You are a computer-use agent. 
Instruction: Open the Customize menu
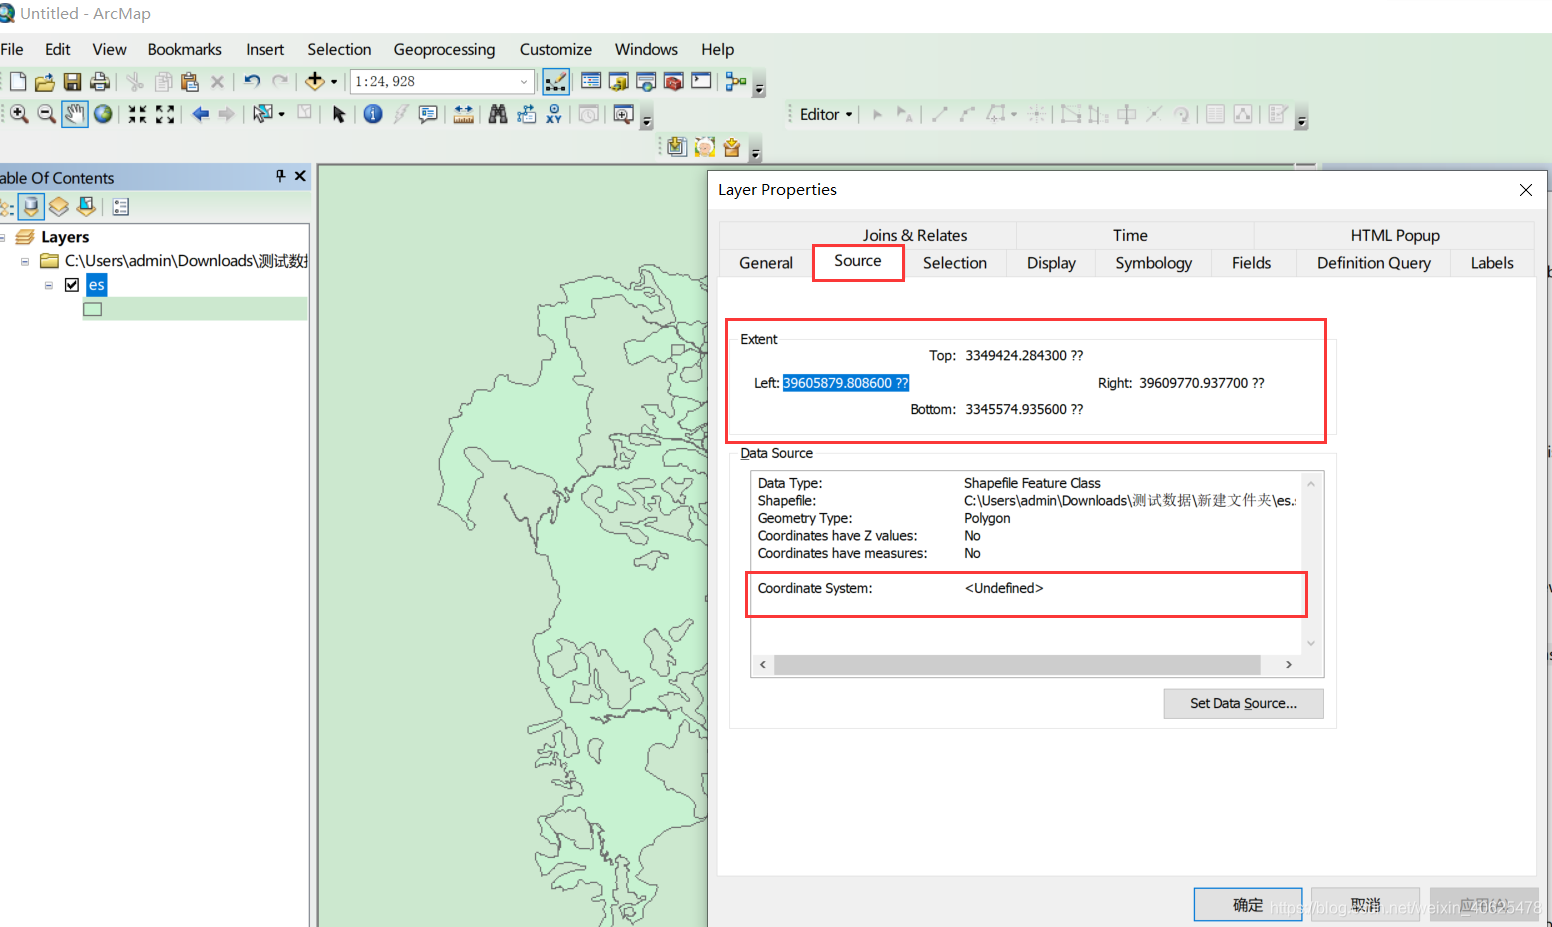click(556, 49)
